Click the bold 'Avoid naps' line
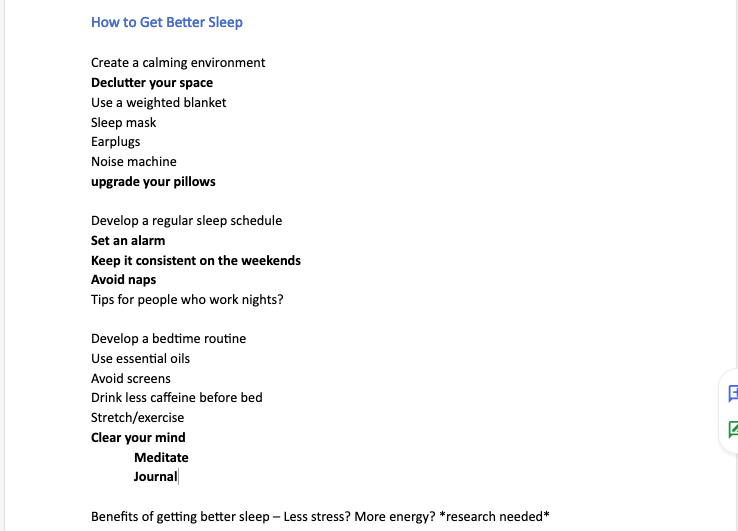This screenshot has height=531, width=738. click(123, 280)
